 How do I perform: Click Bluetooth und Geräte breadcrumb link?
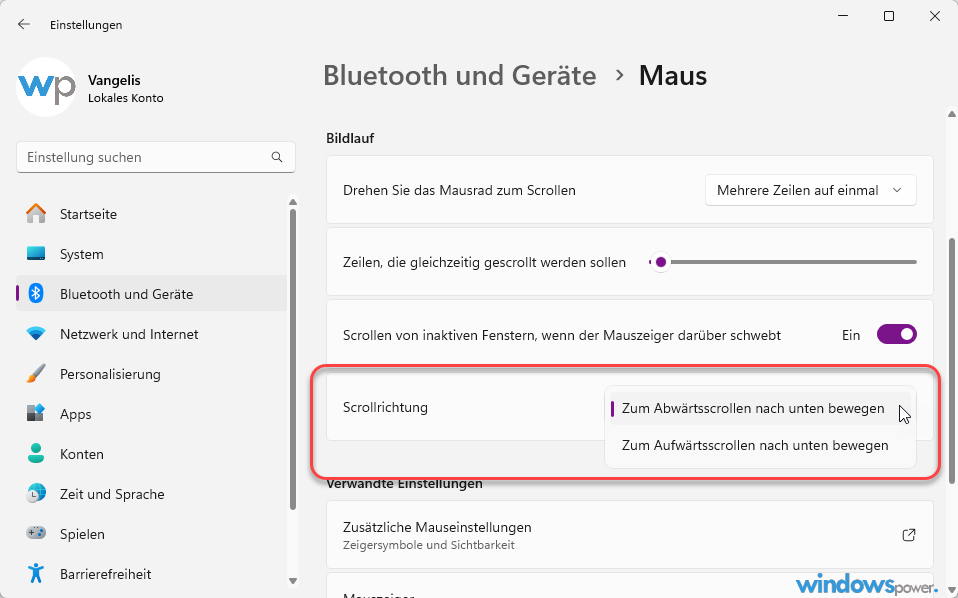pos(459,76)
